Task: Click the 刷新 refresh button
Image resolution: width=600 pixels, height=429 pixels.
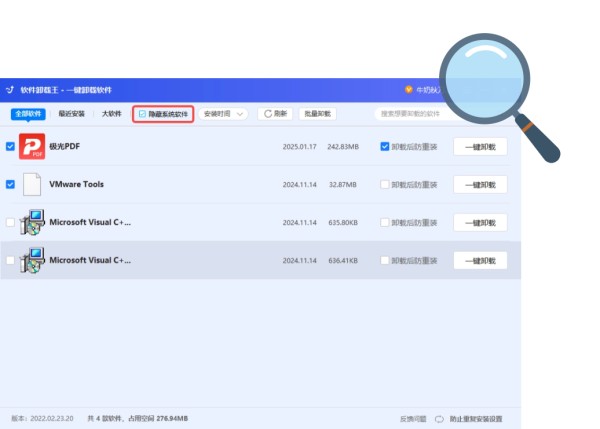Action: (x=275, y=114)
